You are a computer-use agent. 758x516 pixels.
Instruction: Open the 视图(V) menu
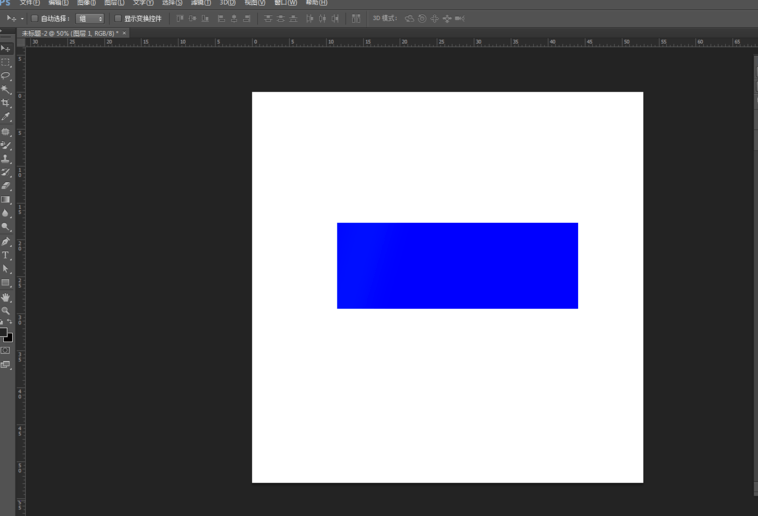click(255, 2)
